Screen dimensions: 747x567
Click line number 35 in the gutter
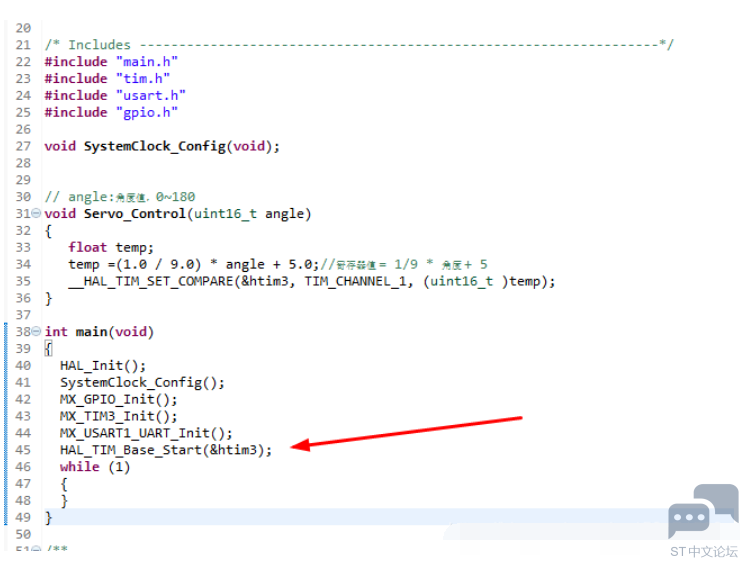click(23, 282)
